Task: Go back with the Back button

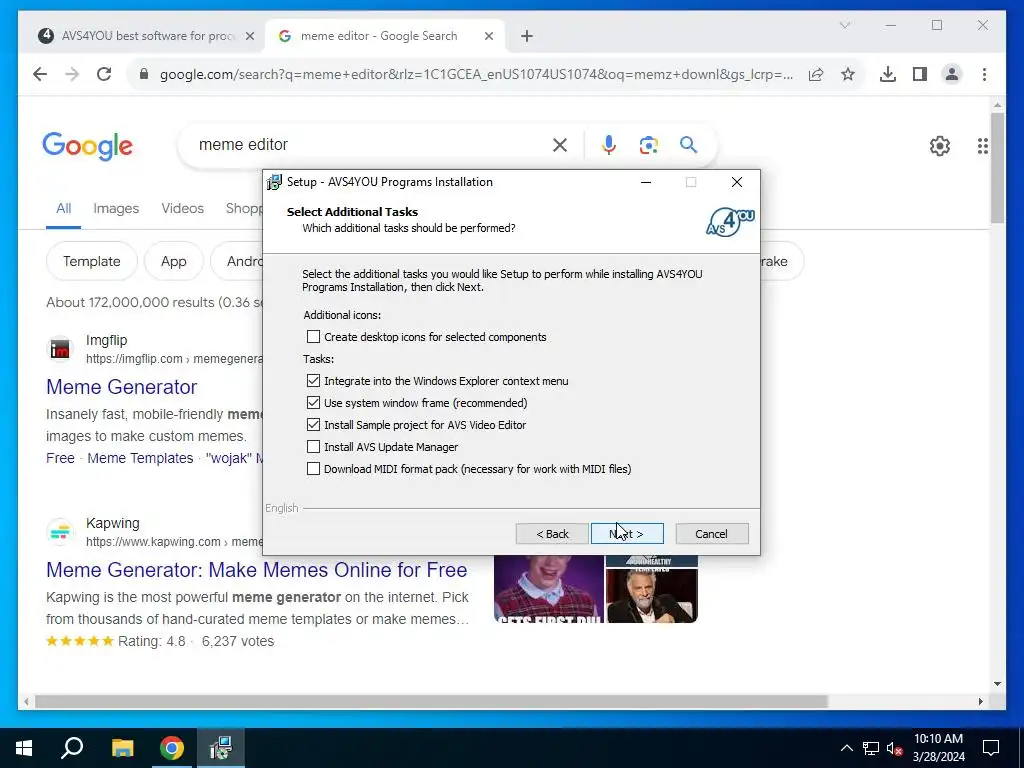Action: click(552, 534)
